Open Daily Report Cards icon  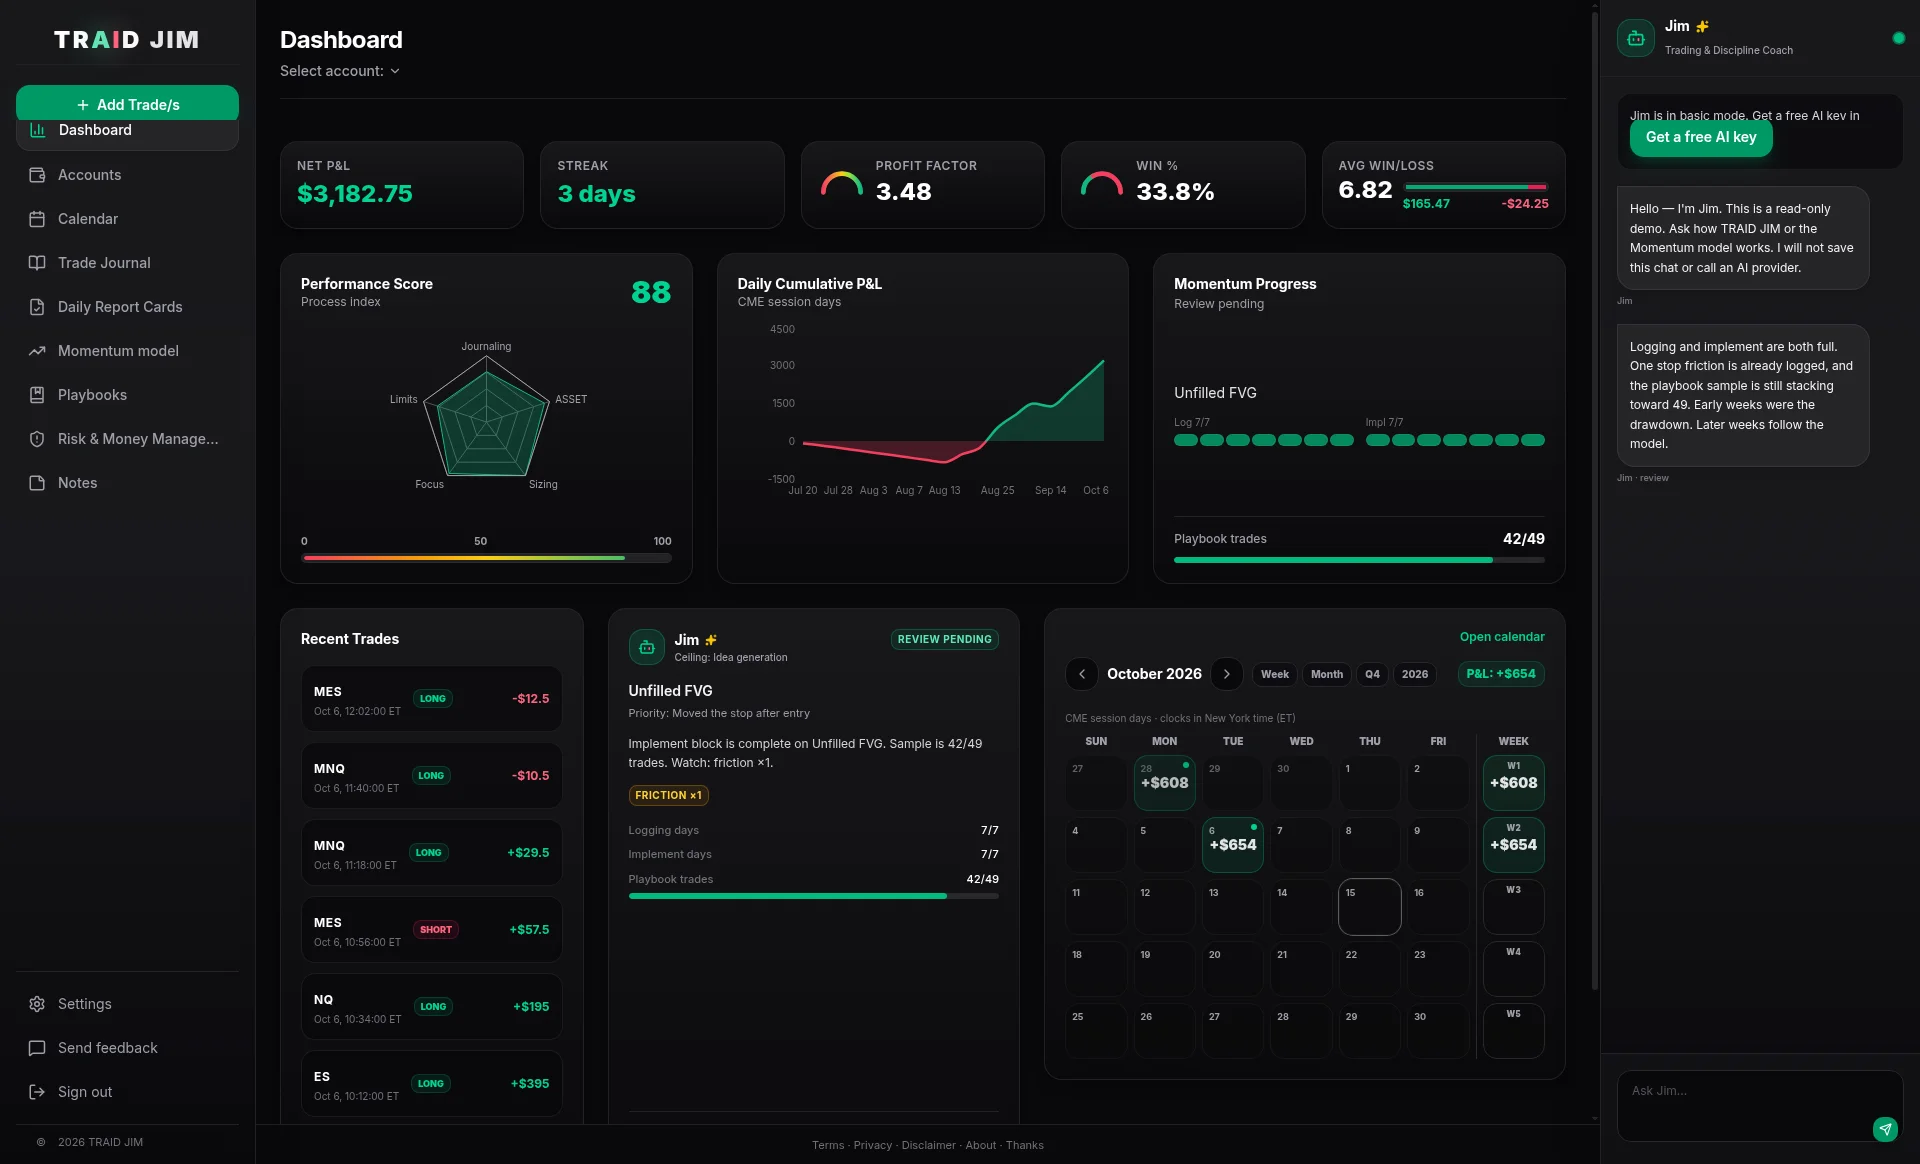point(37,307)
